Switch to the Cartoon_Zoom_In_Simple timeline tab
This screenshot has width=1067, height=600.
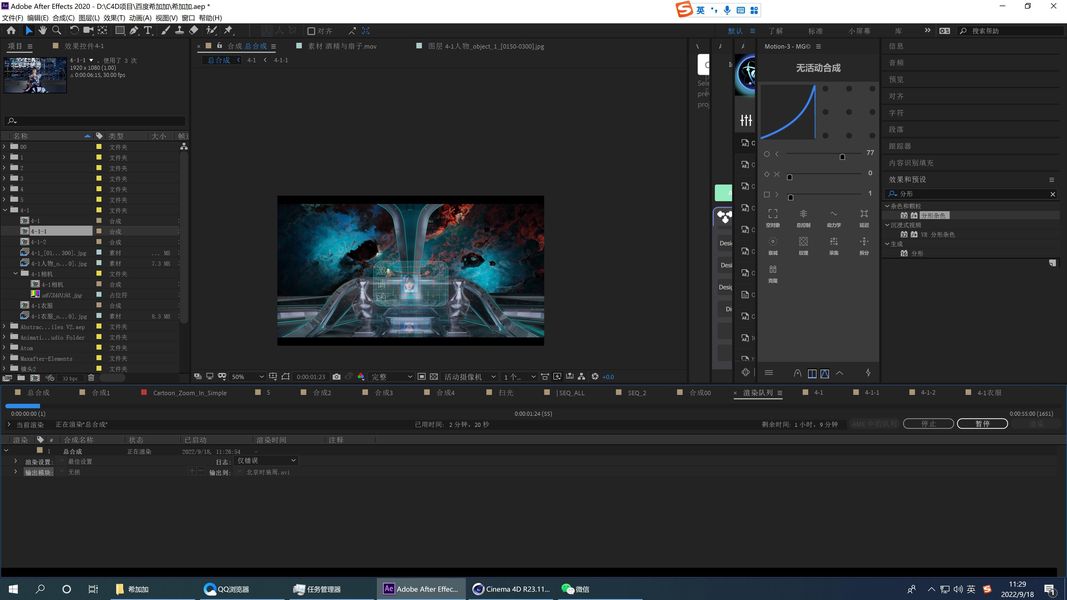190,393
